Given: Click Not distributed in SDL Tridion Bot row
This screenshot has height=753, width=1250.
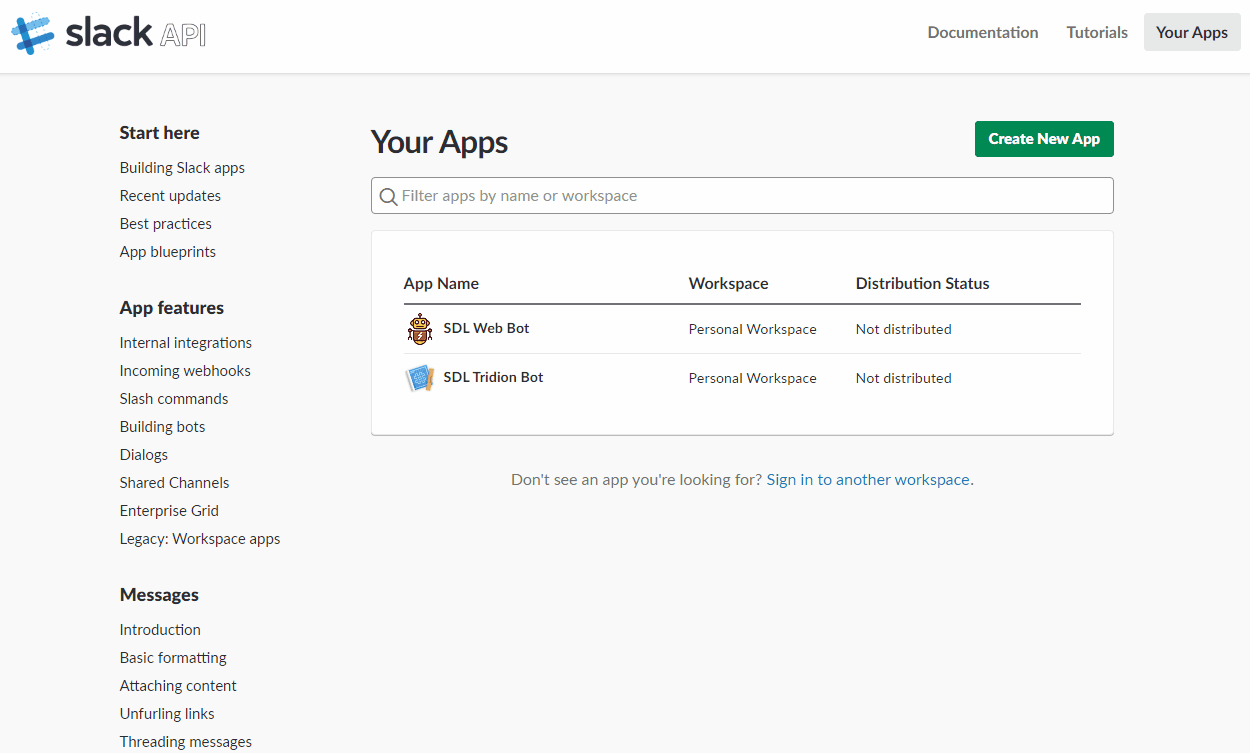Looking at the screenshot, I should coord(903,378).
